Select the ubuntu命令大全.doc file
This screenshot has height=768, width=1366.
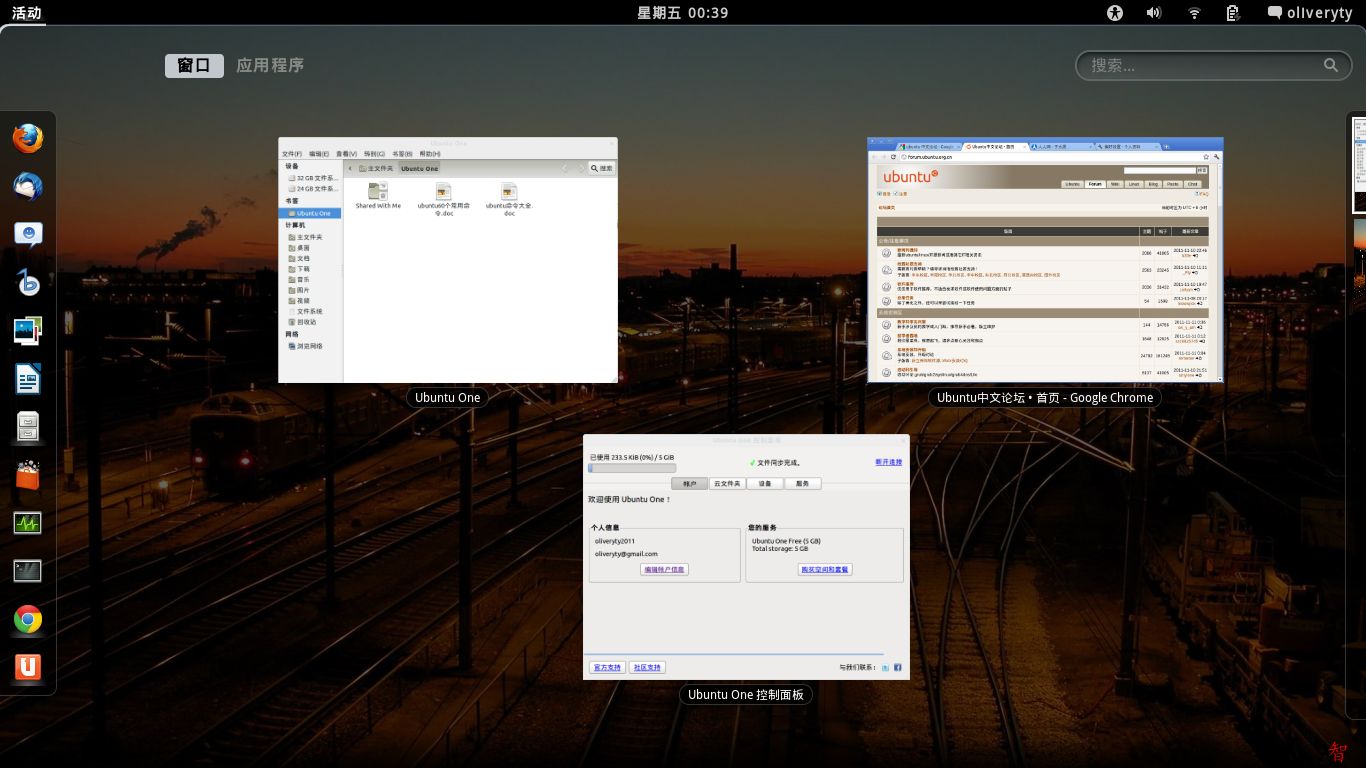click(509, 198)
